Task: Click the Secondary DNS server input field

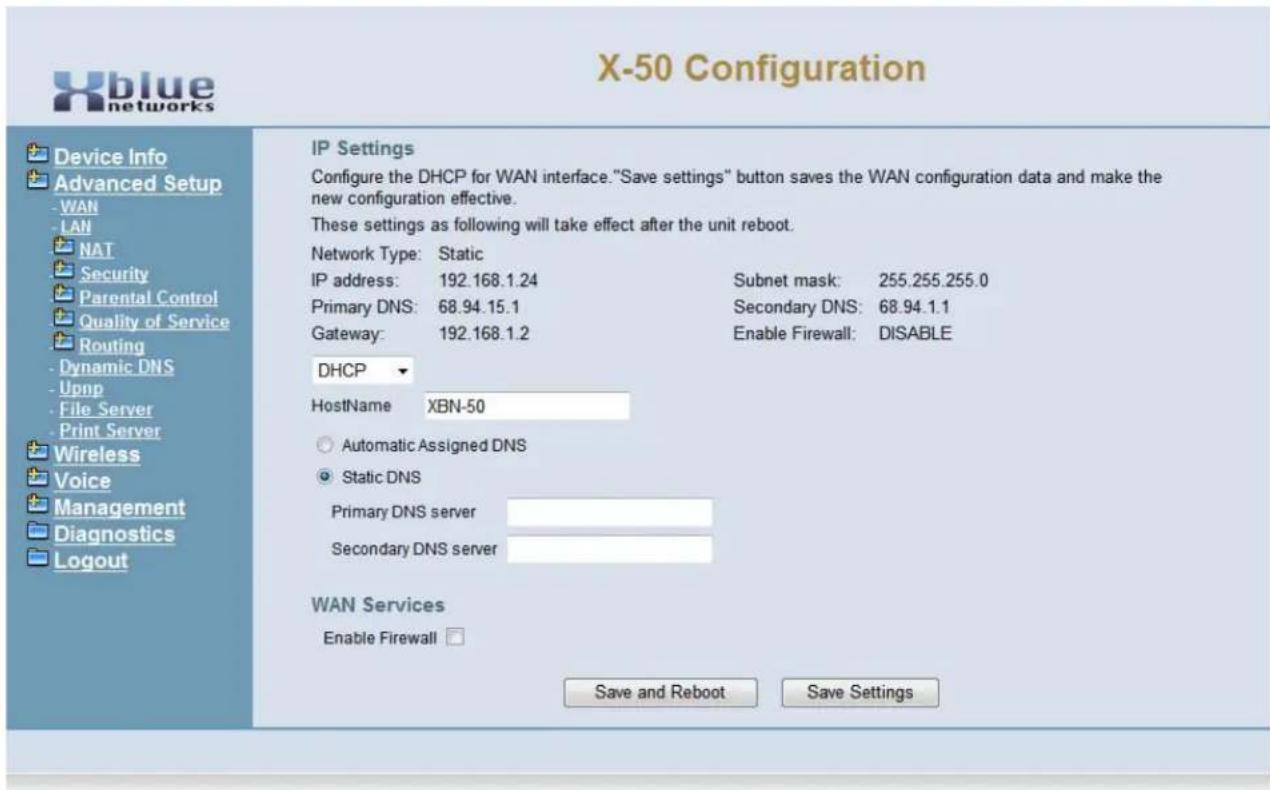Action: (x=609, y=549)
